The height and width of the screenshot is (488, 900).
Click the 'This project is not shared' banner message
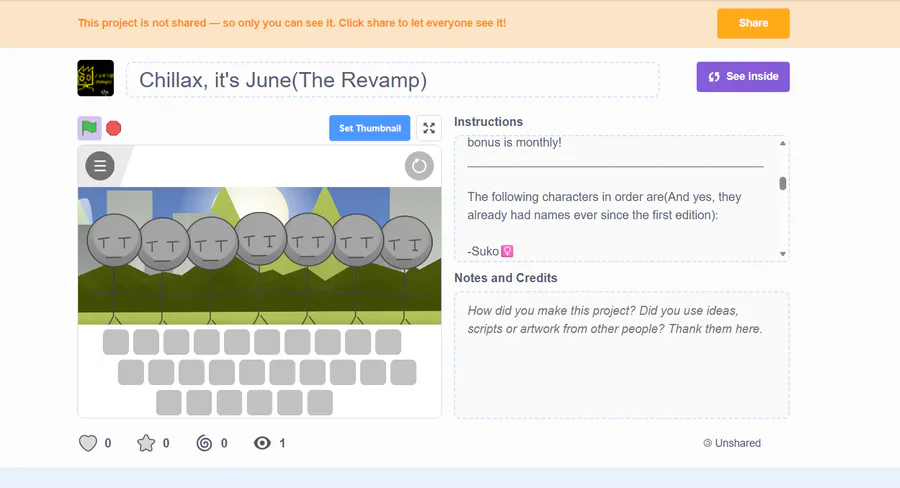292,24
